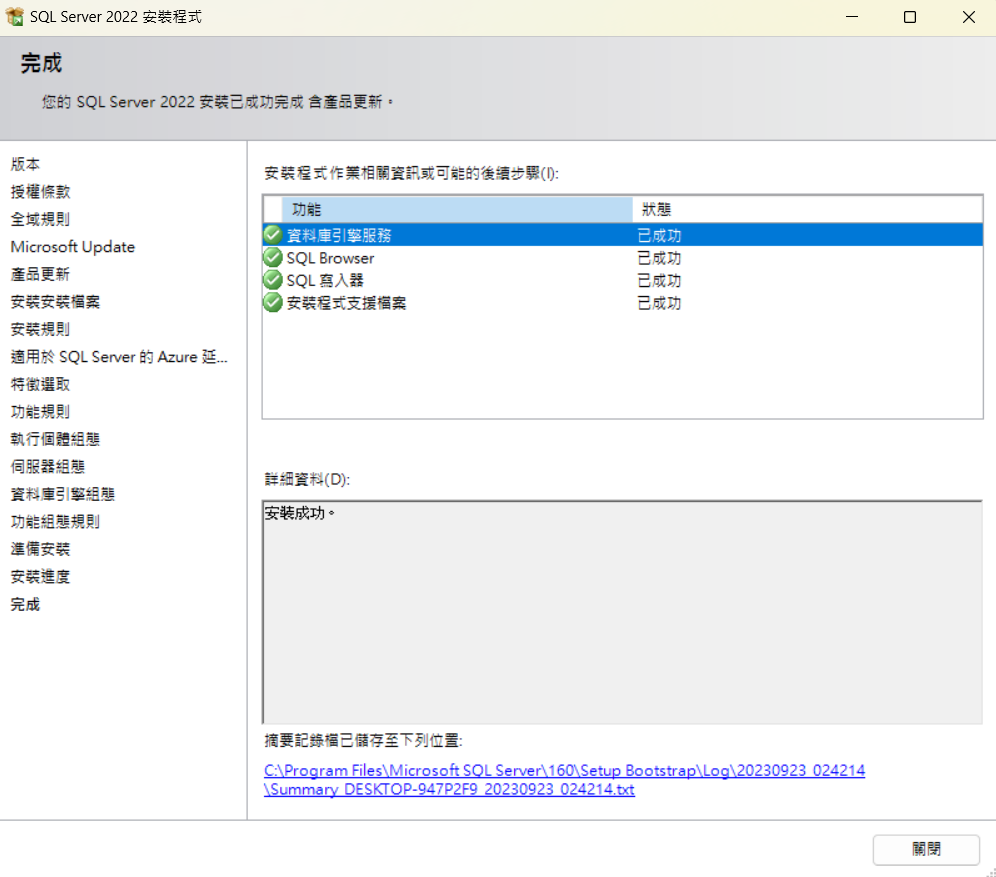Click inside the 詳細資料 text box
Viewport: 996px width, 877px height.
(622, 612)
